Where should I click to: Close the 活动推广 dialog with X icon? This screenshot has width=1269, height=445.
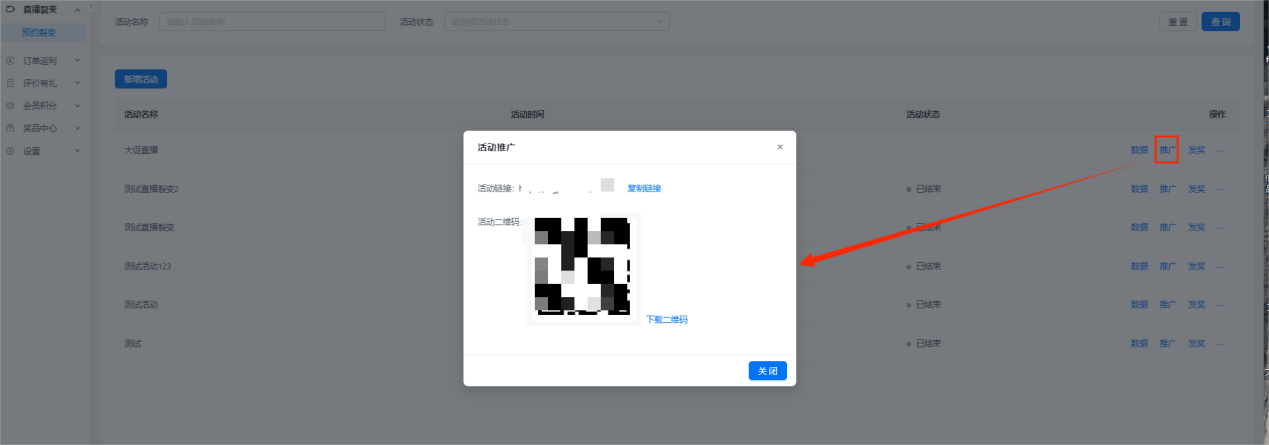click(x=780, y=147)
